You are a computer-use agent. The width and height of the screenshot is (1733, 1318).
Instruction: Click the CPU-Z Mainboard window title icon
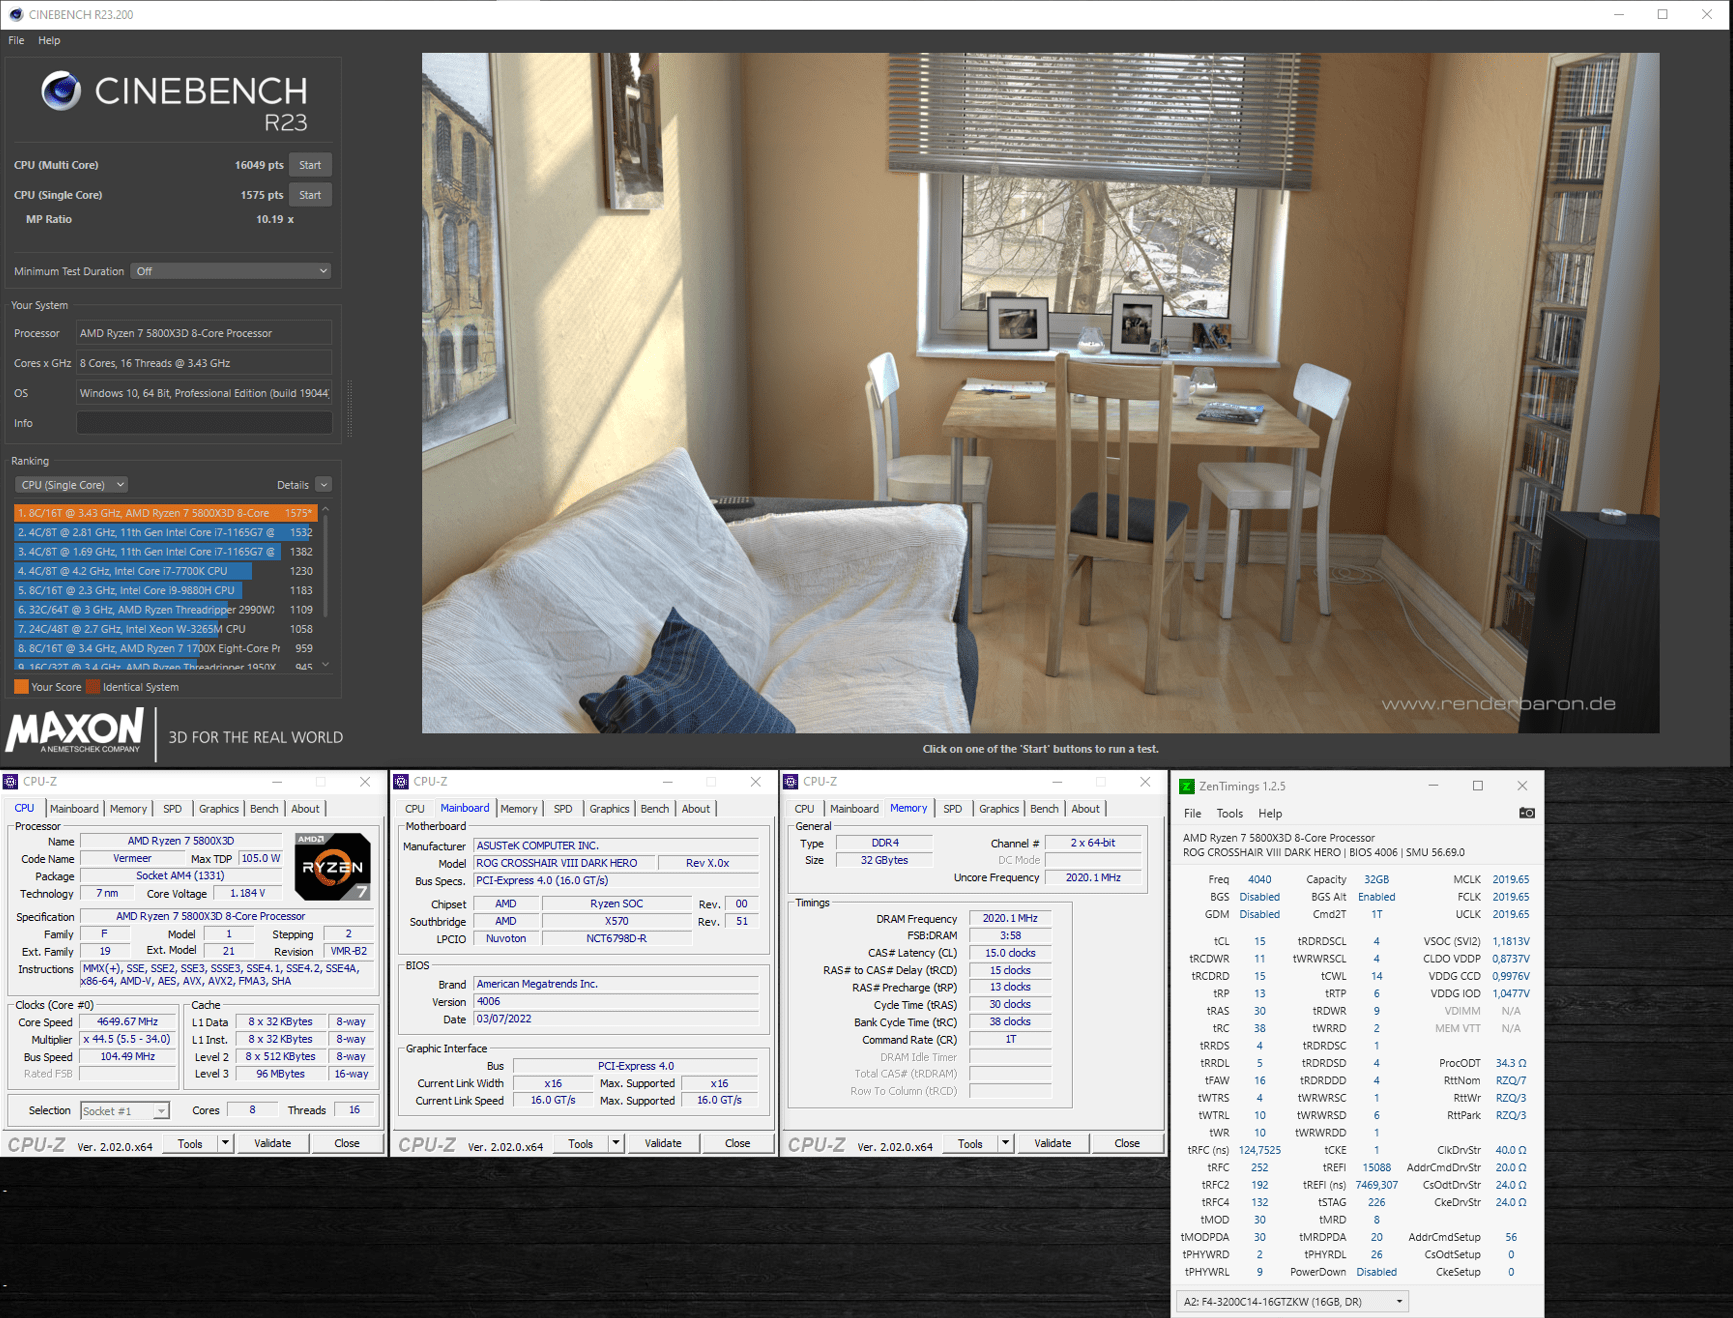click(401, 782)
